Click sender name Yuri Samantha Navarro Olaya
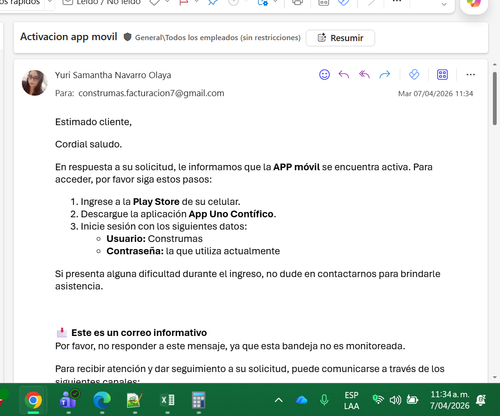This screenshot has height=416, width=500. coord(113,75)
